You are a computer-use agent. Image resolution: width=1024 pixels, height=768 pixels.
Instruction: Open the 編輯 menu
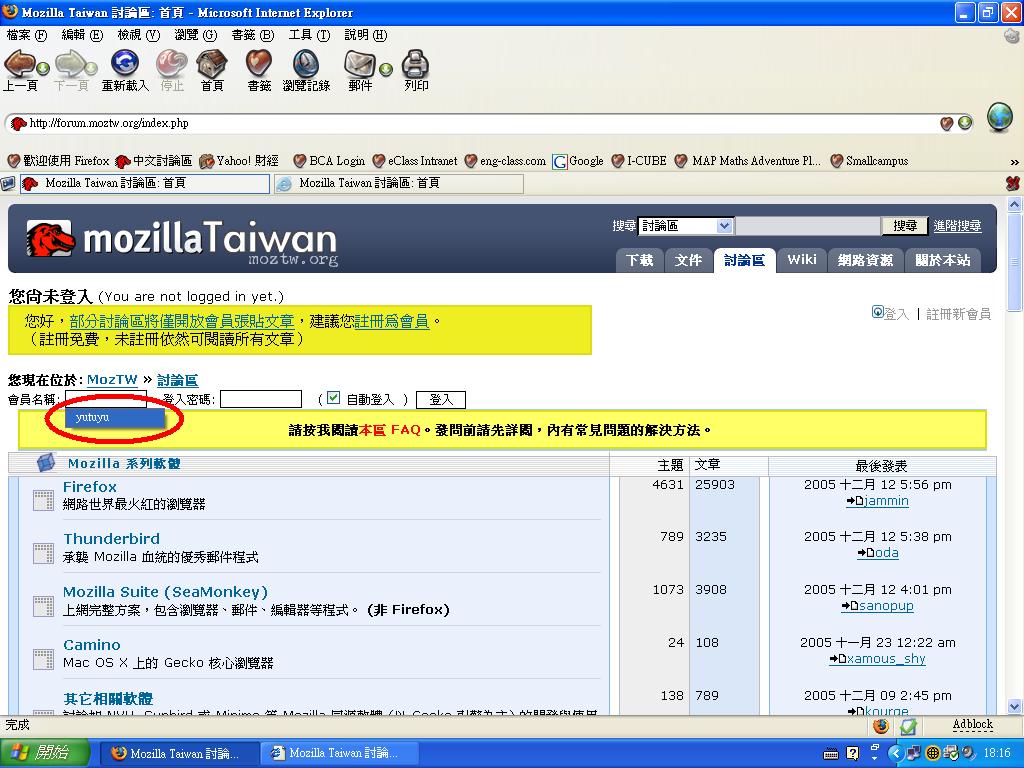click(82, 35)
